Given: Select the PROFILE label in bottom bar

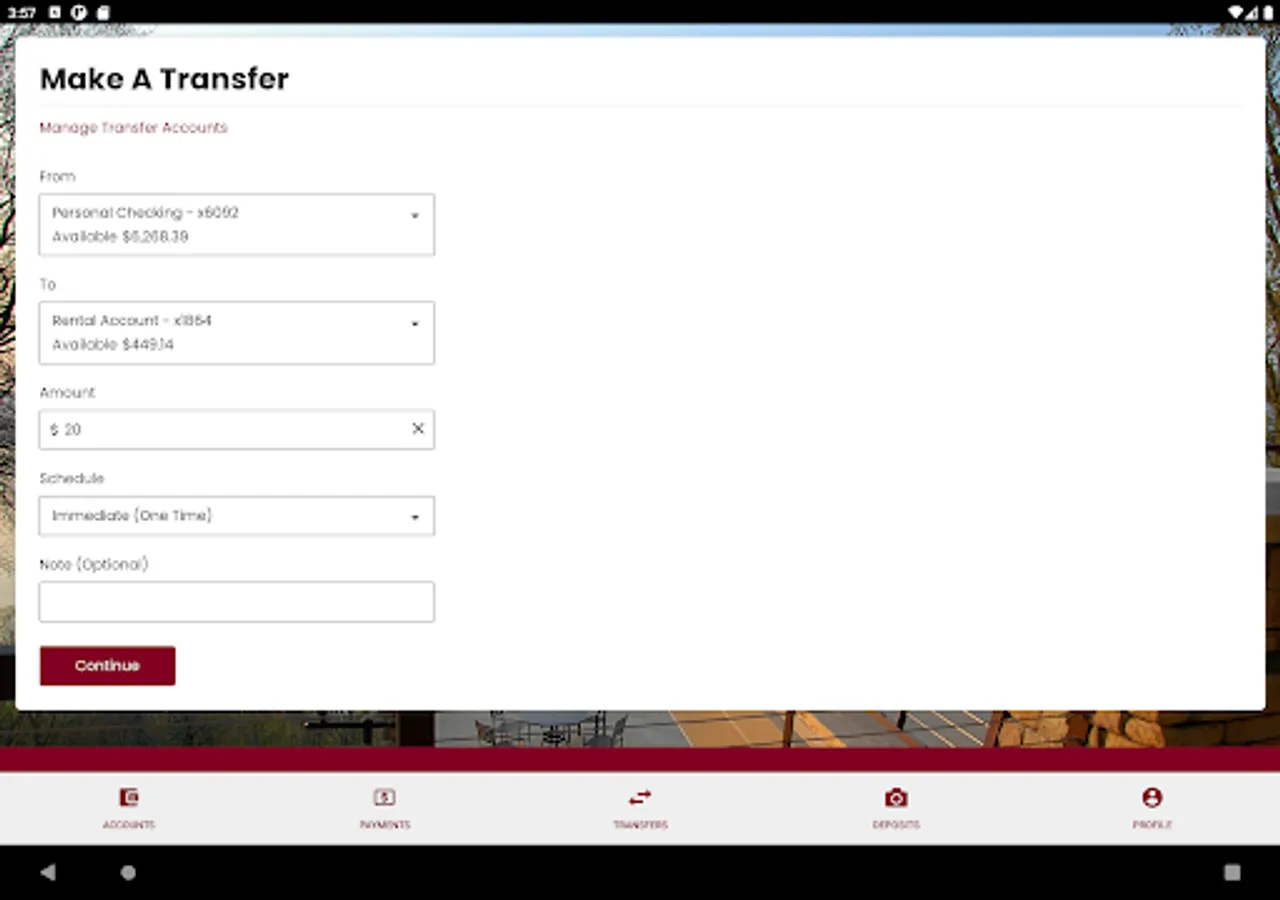Looking at the screenshot, I should click(1152, 825).
